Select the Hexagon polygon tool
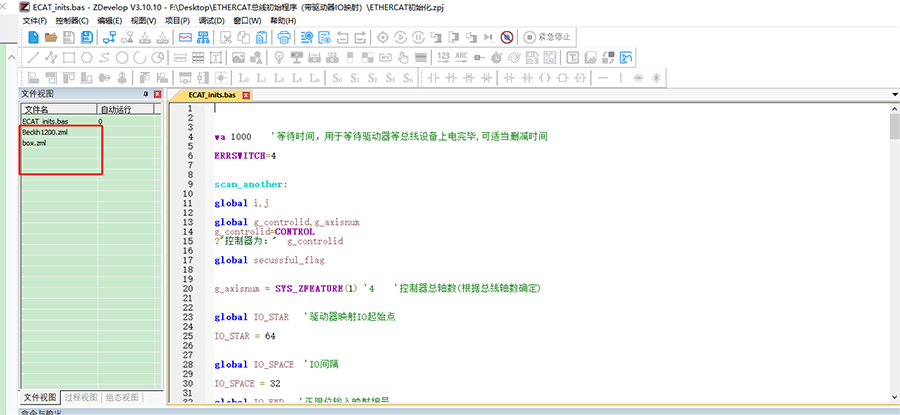Screen dimensions: 900x415 (x=87, y=57)
